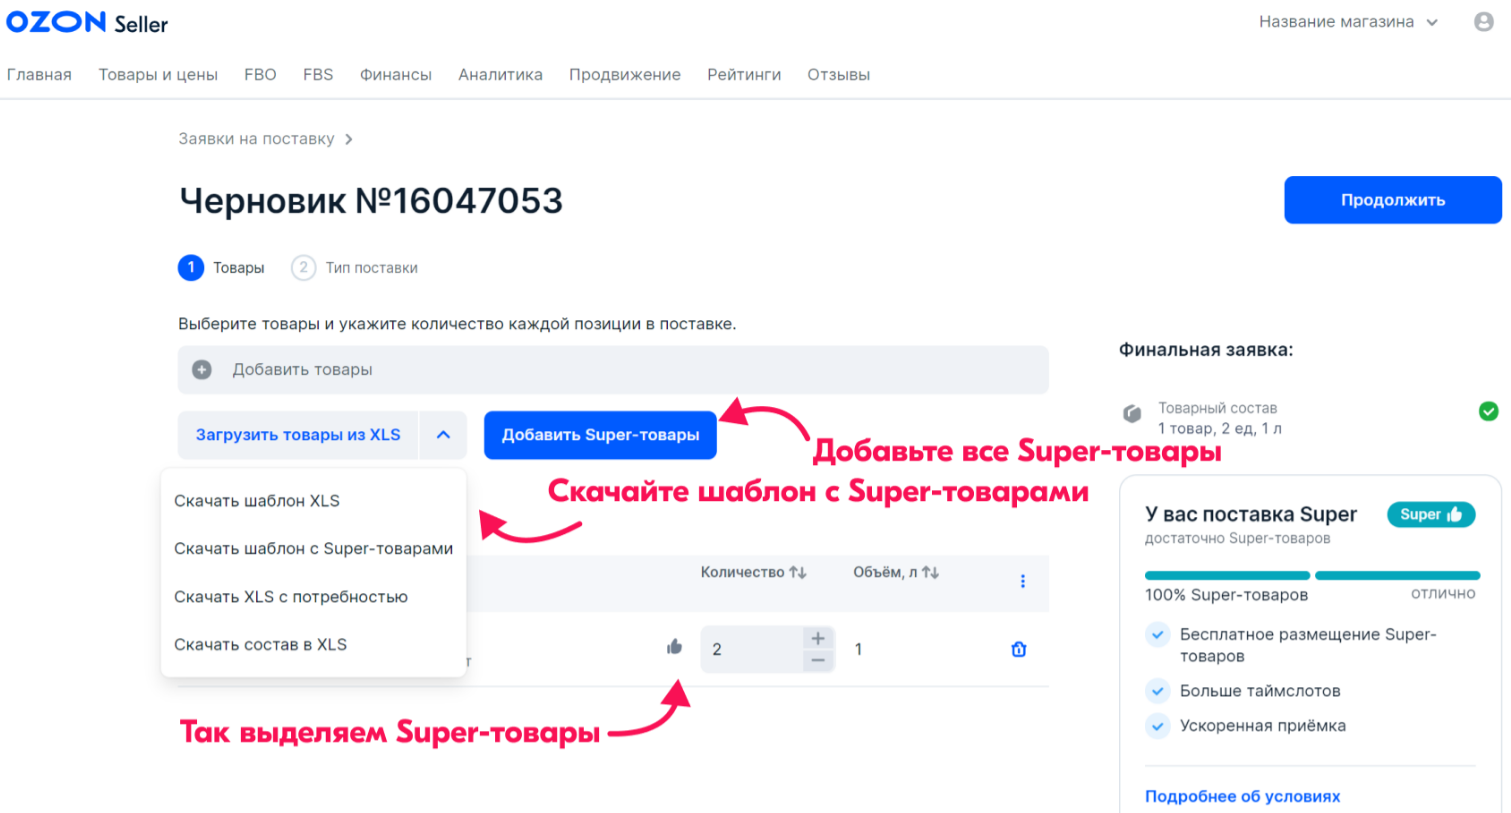Click the text 1 товар, 2 ед, 1 л
This screenshot has width=1511, height=813.
(x=1220, y=428)
